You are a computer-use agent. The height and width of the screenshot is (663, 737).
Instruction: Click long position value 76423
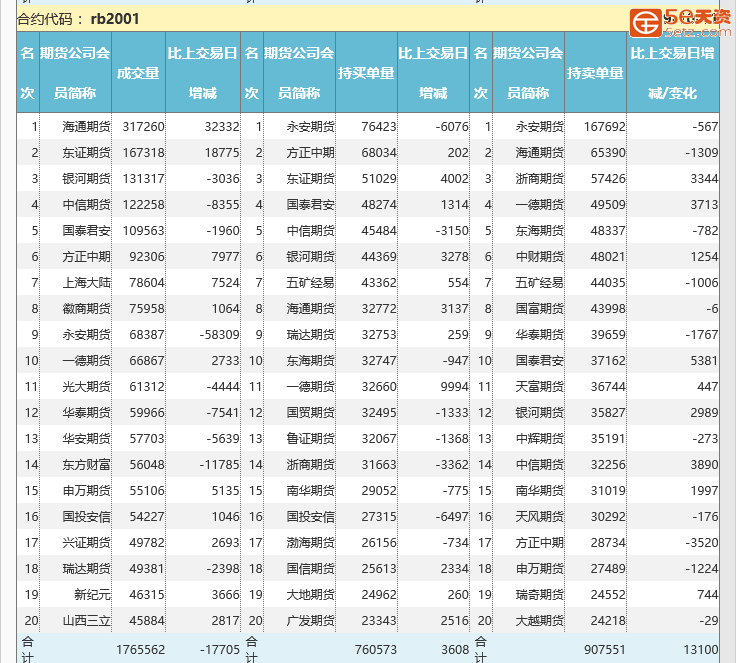click(379, 127)
